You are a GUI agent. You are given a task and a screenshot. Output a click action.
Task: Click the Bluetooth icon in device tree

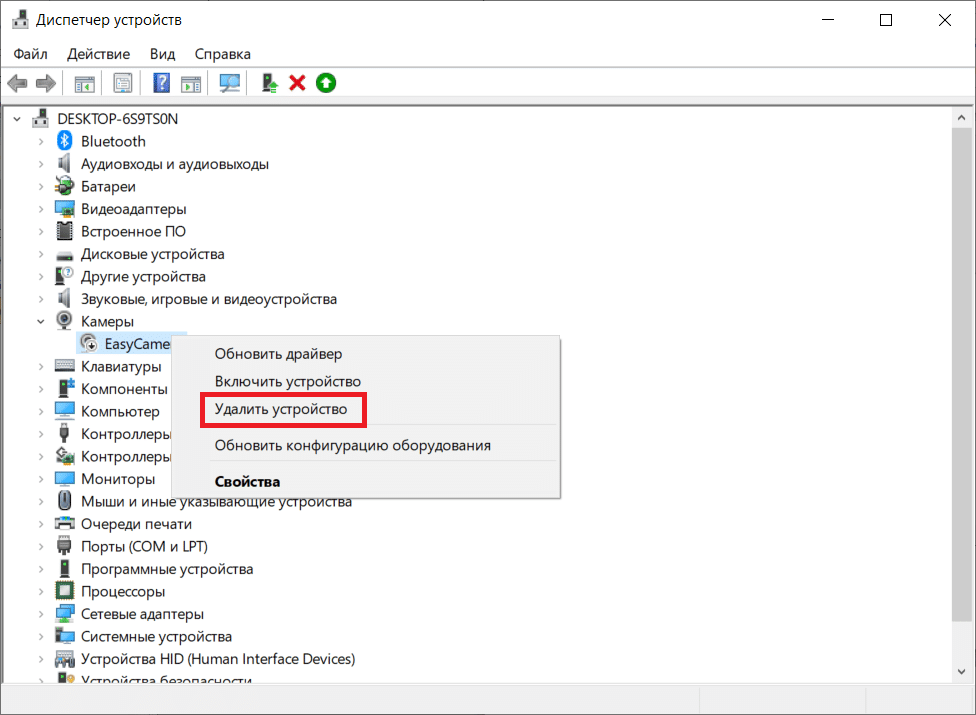(65, 142)
